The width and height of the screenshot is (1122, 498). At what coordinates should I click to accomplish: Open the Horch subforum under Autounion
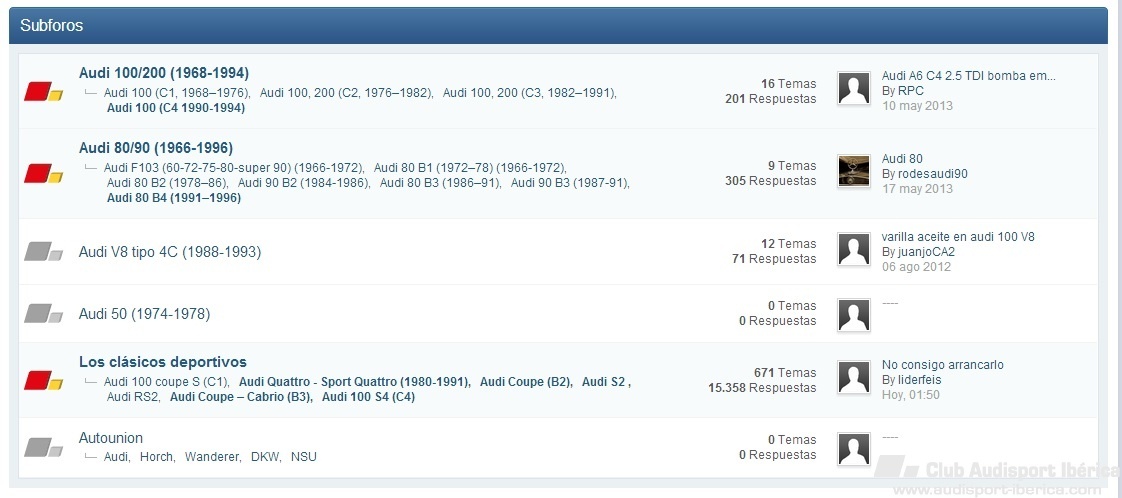[157, 456]
